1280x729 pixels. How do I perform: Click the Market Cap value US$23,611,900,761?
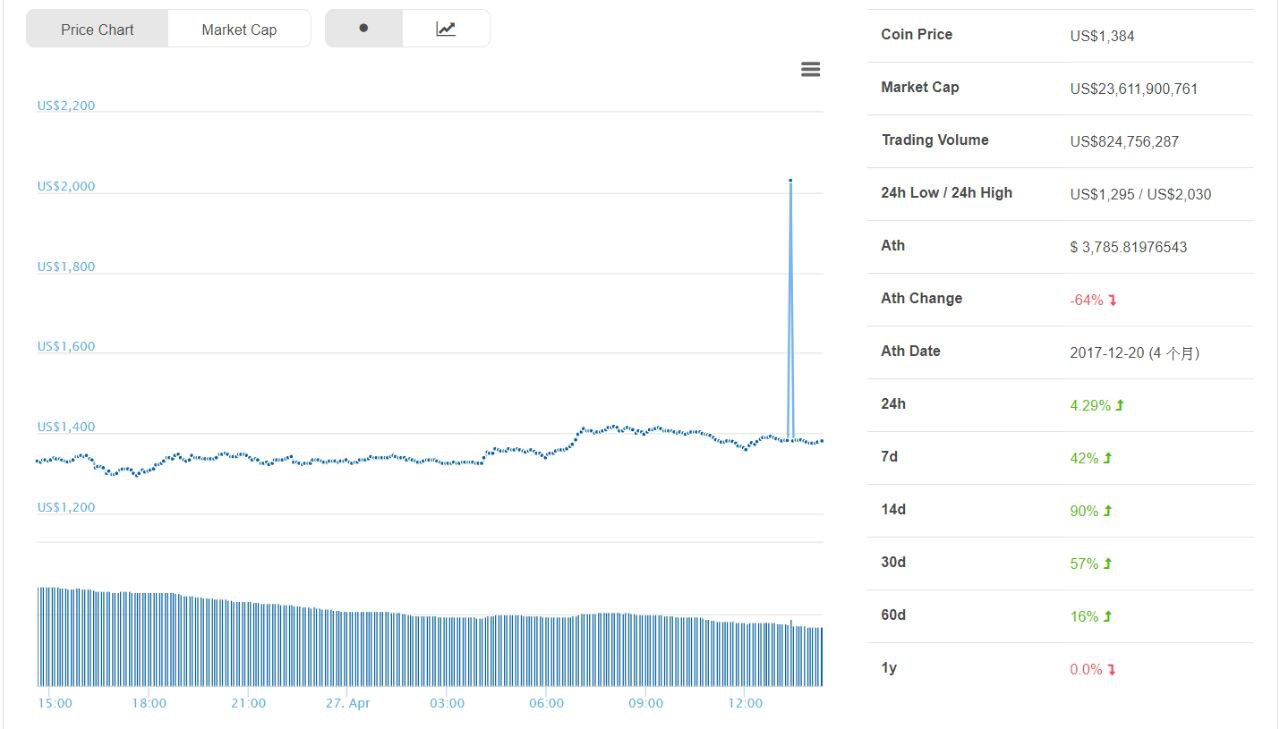click(1133, 89)
